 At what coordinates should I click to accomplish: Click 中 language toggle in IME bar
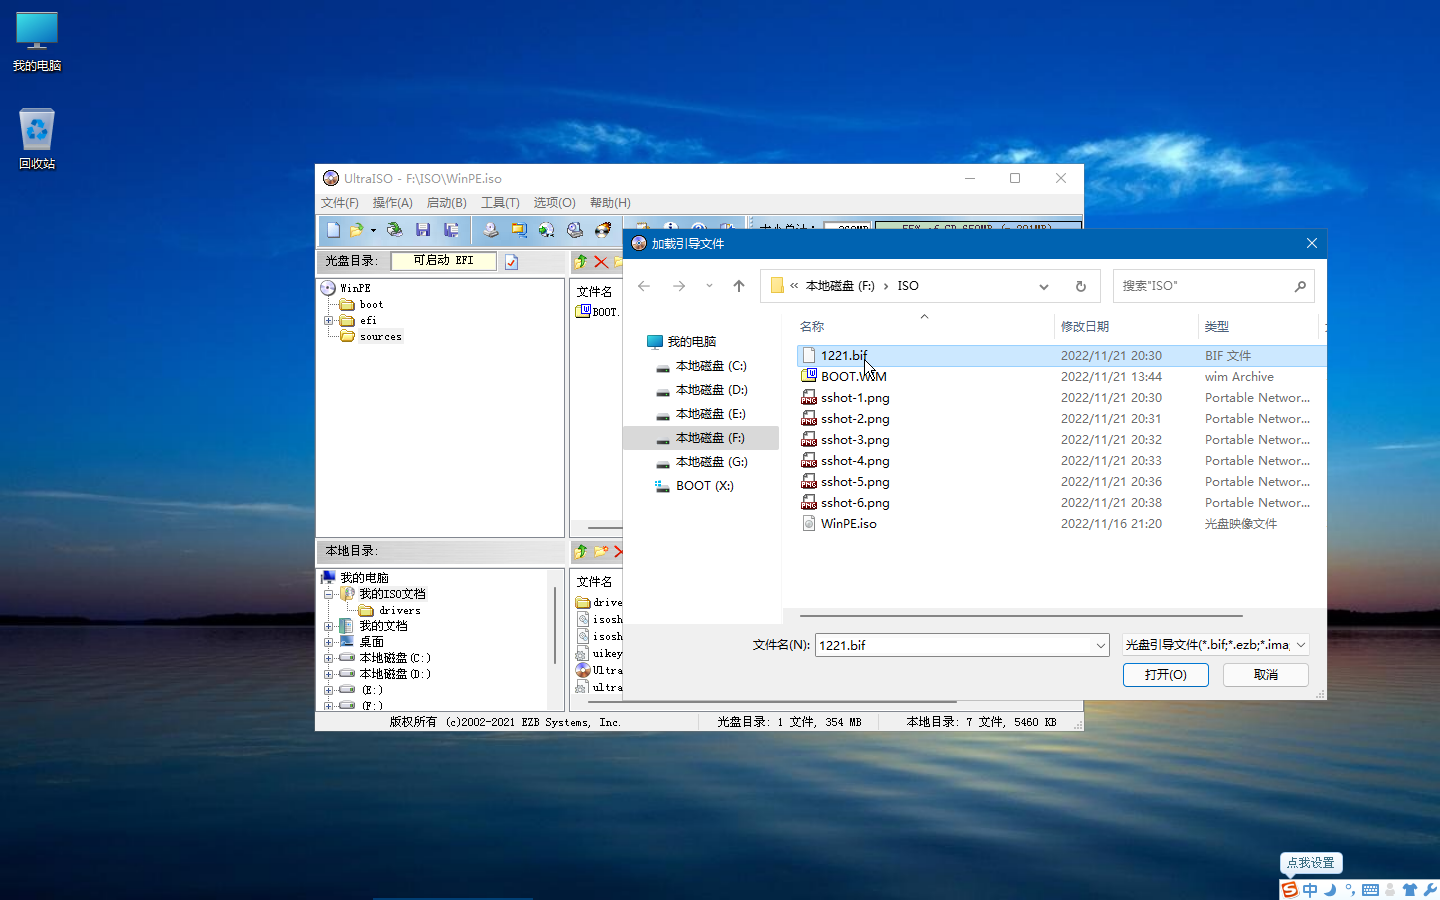point(1310,890)
